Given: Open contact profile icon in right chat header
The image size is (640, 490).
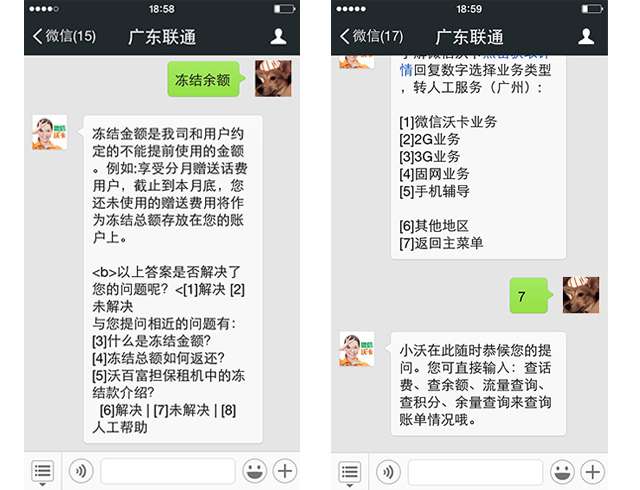Looking at the screenshot, I should [586, 37].
